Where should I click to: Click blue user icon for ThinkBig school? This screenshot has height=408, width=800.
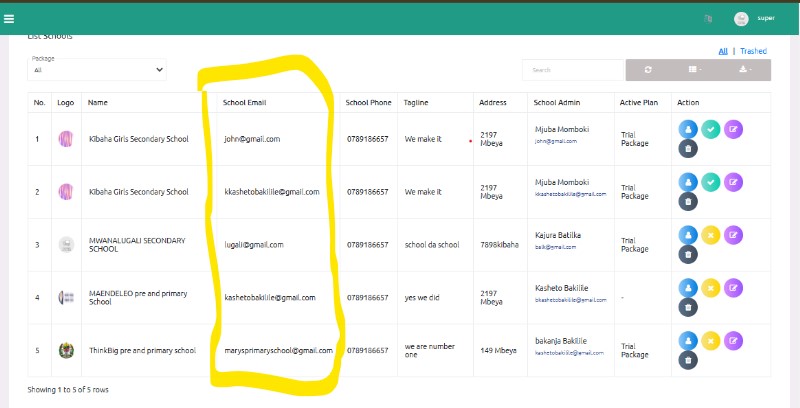[x=688, y=340]
